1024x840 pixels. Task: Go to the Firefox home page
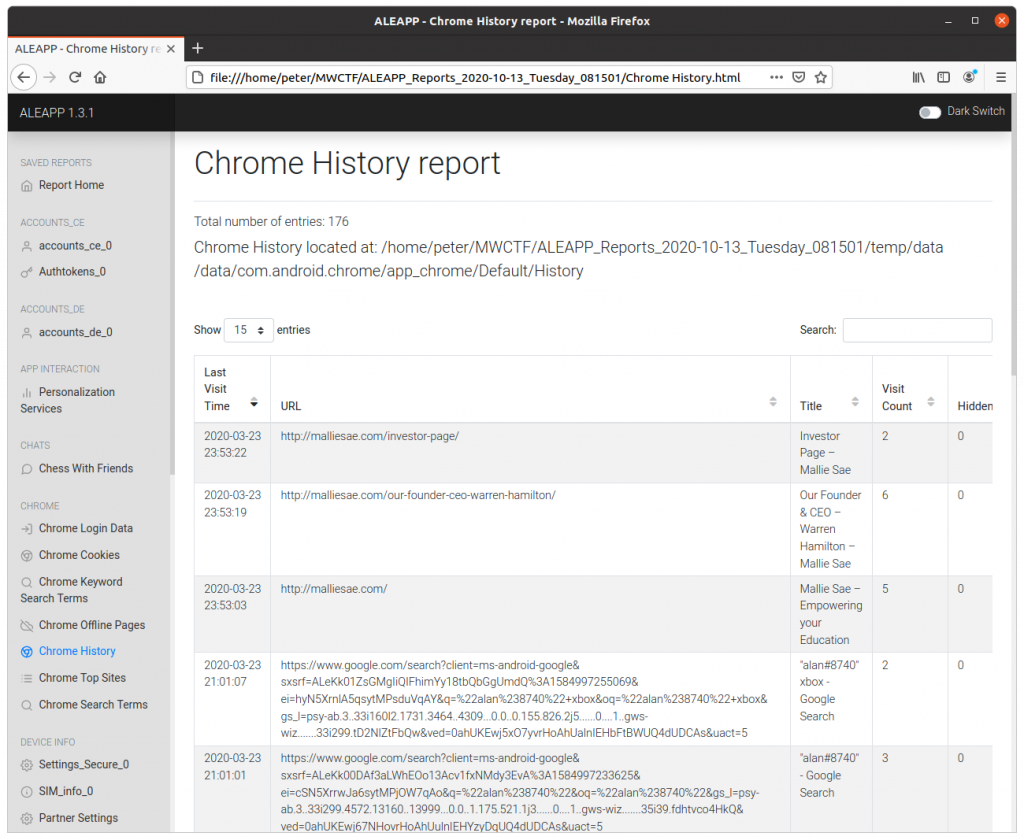click(x=100, y=77)
